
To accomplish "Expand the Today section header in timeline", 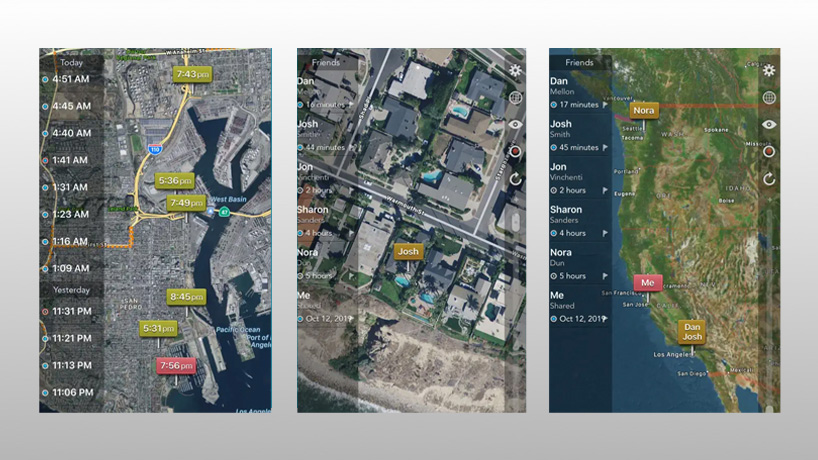I will [70, 62].
